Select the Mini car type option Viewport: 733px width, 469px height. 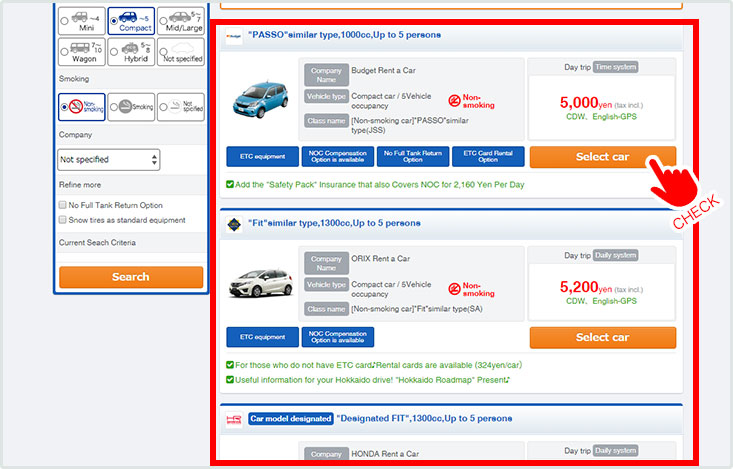pos(80,18)
